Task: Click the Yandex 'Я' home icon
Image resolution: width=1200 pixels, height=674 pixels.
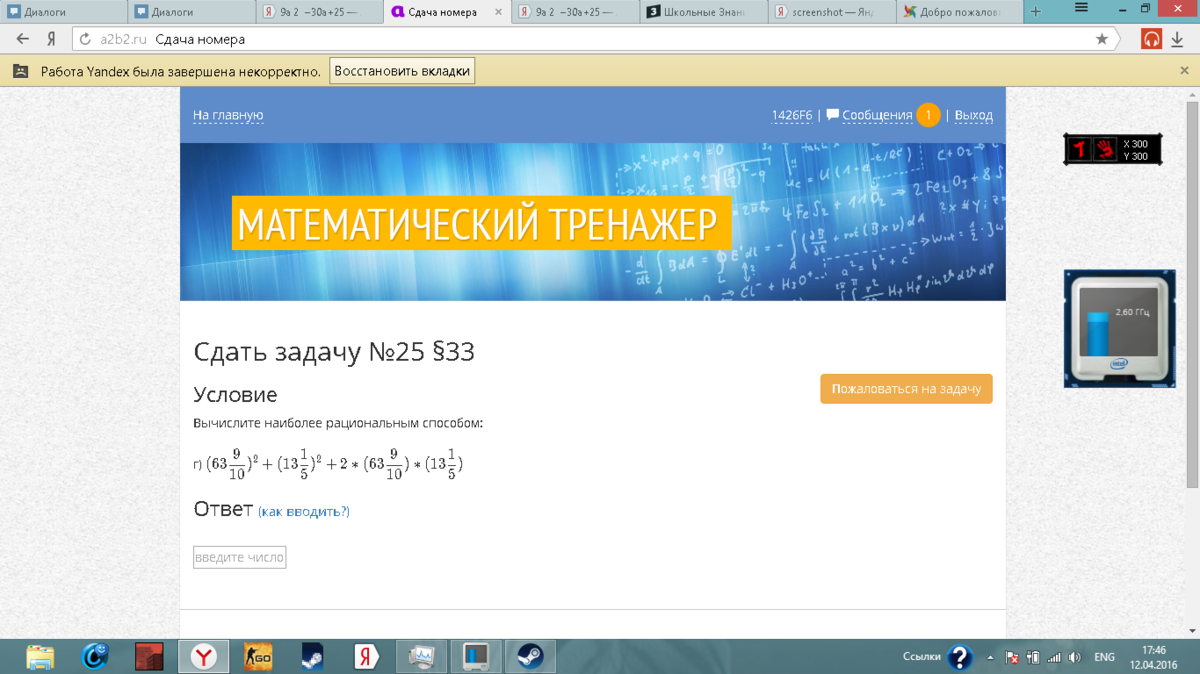Action: pos(50,39)
